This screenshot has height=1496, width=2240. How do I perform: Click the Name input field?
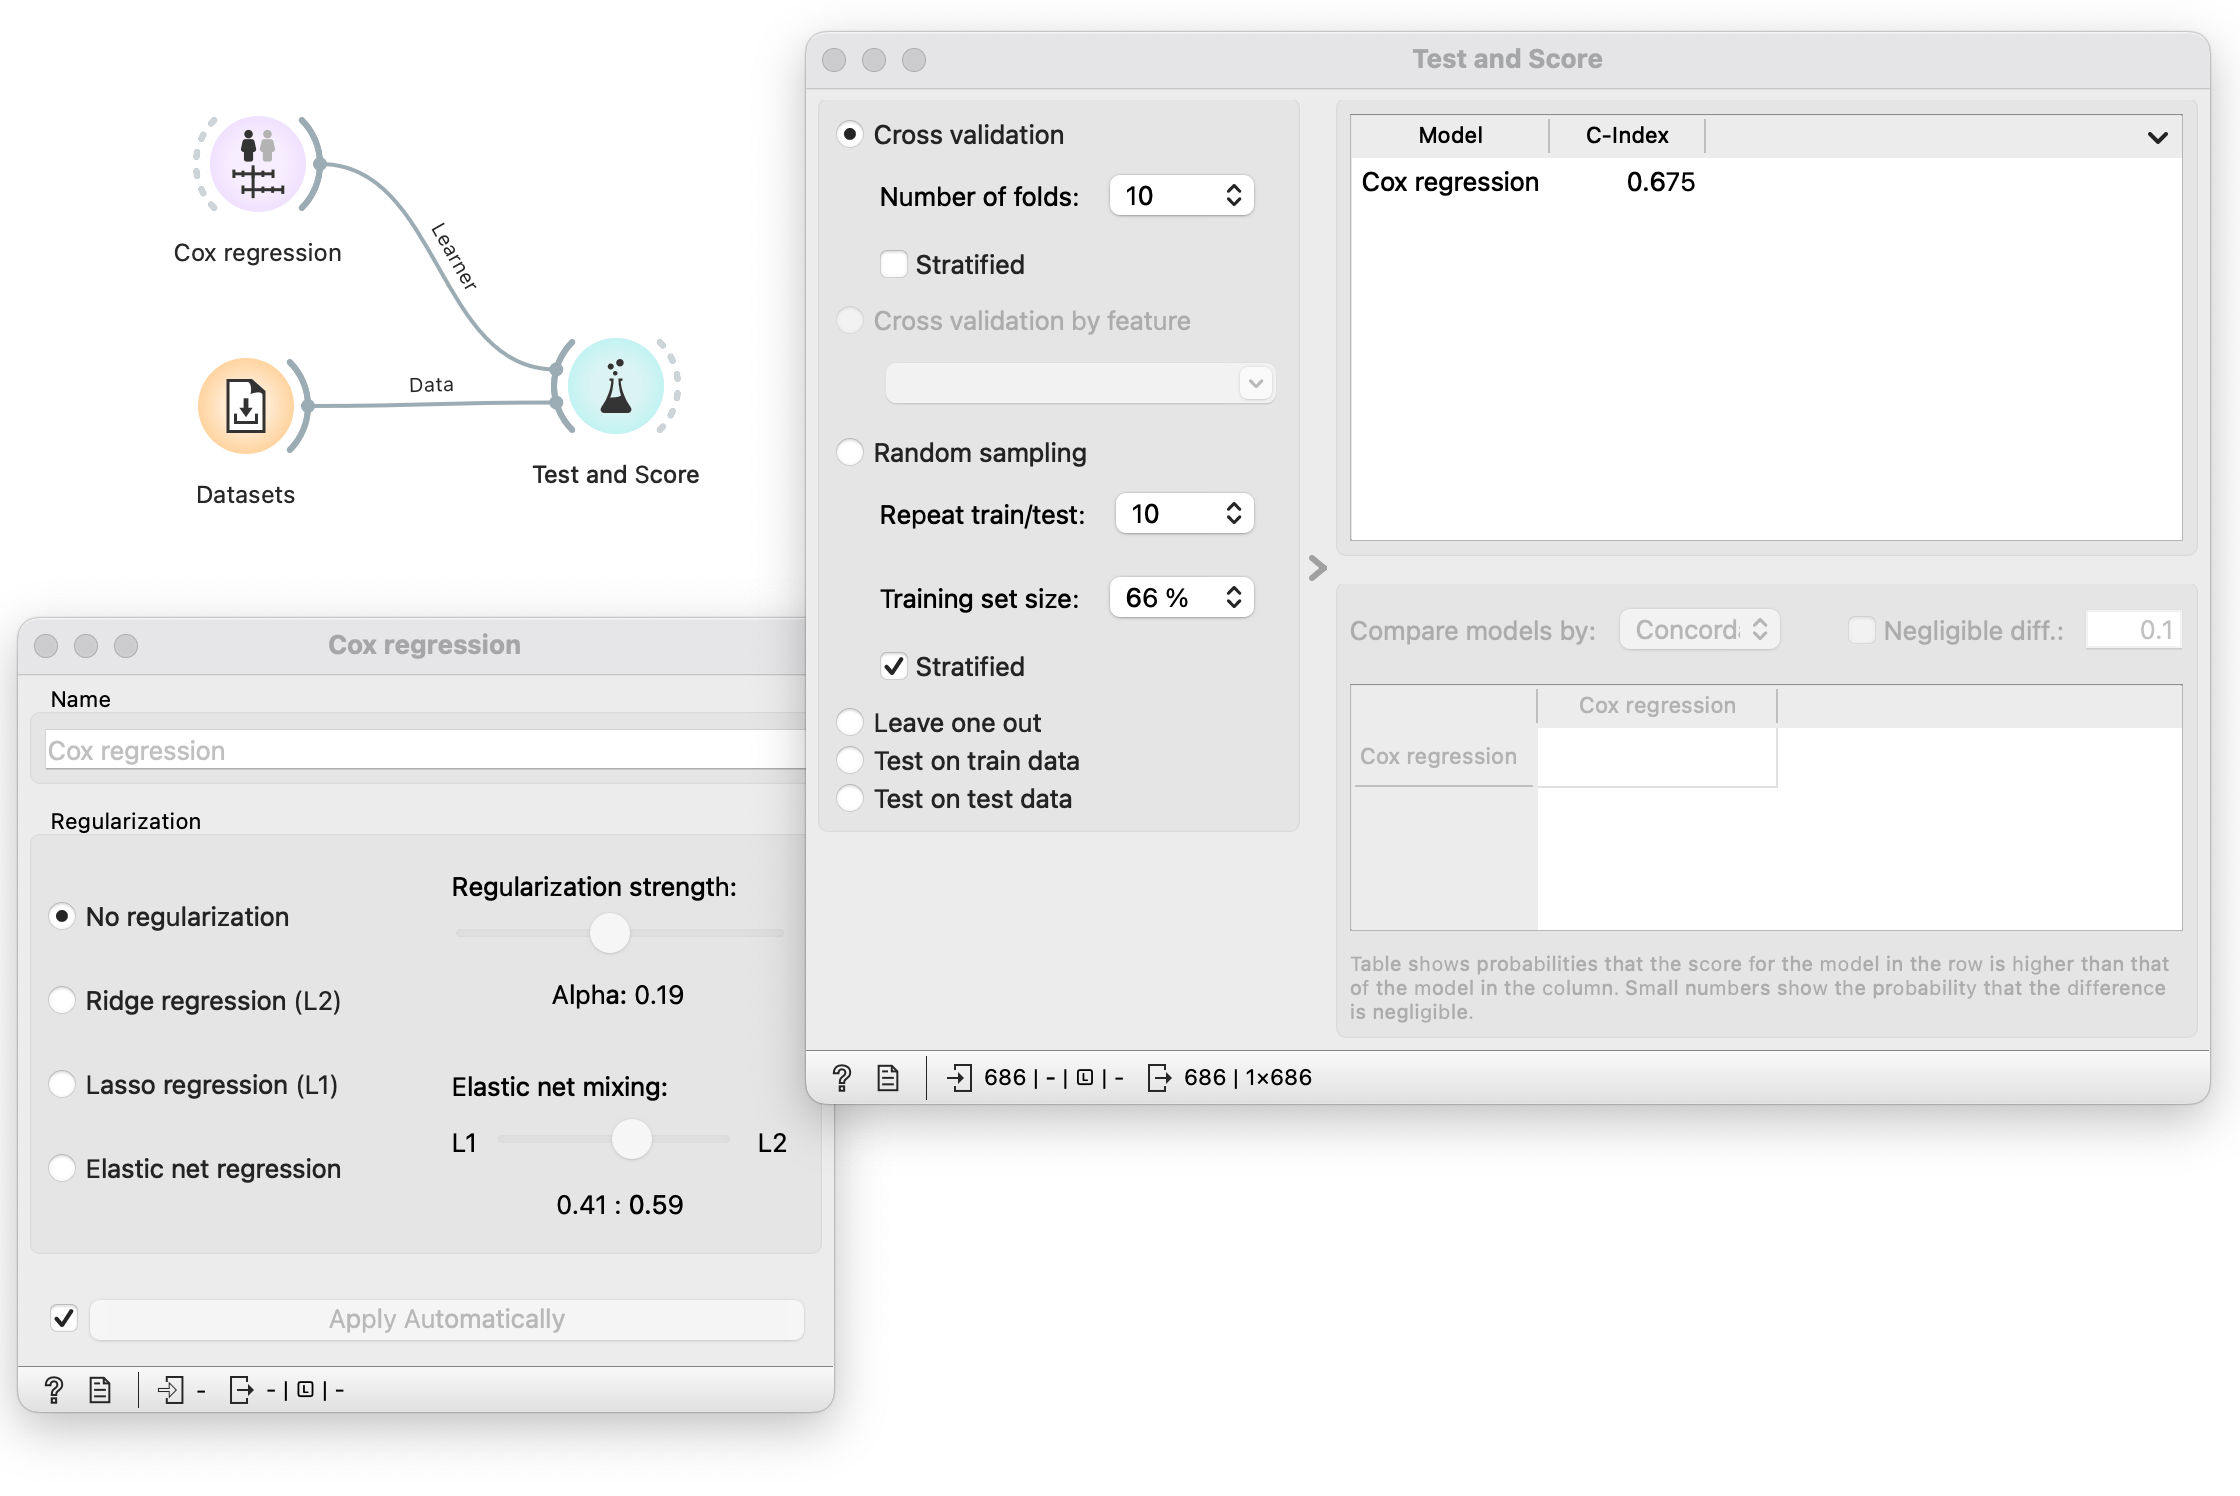[x=426, y=750]
